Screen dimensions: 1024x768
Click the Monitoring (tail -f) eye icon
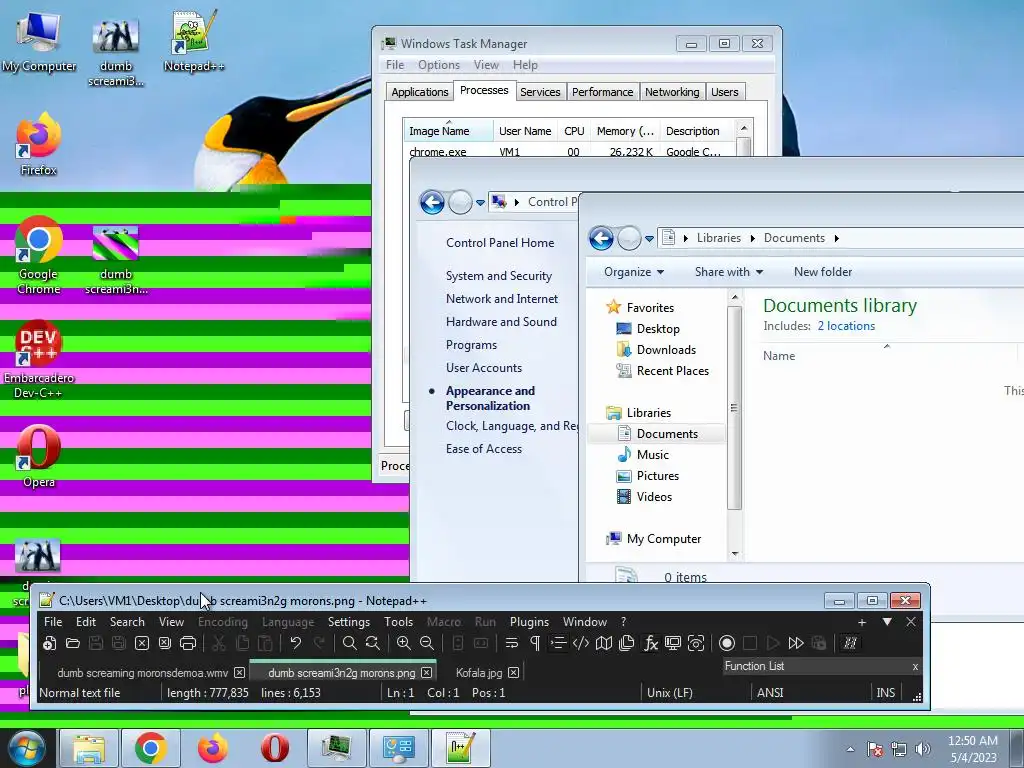[696, 643]
